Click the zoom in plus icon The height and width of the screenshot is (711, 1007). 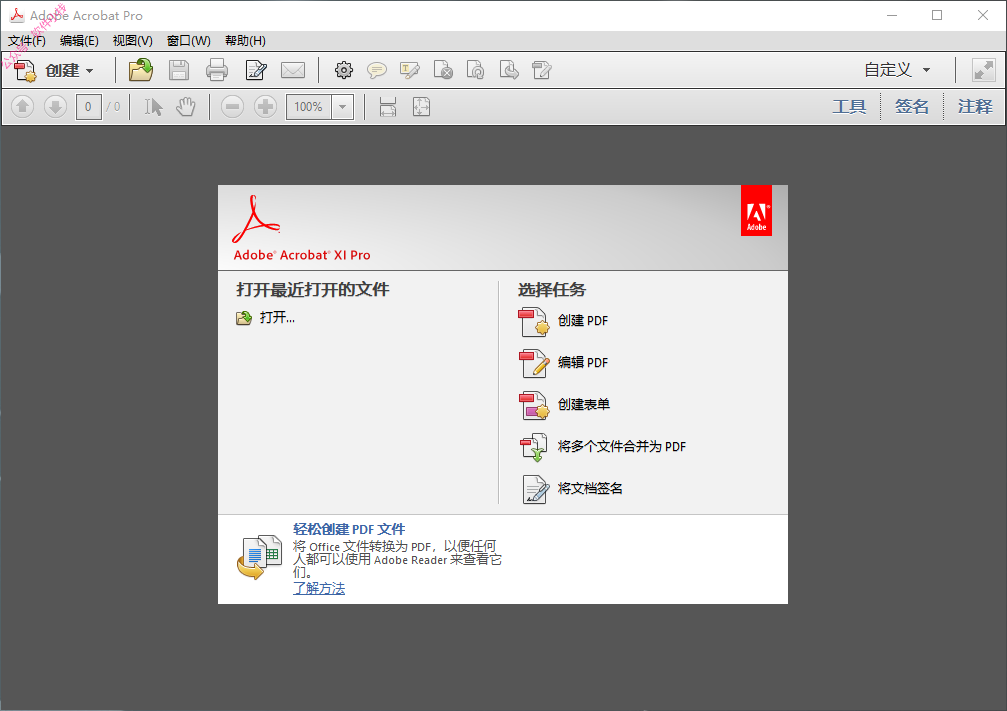(x=265, y=107)
